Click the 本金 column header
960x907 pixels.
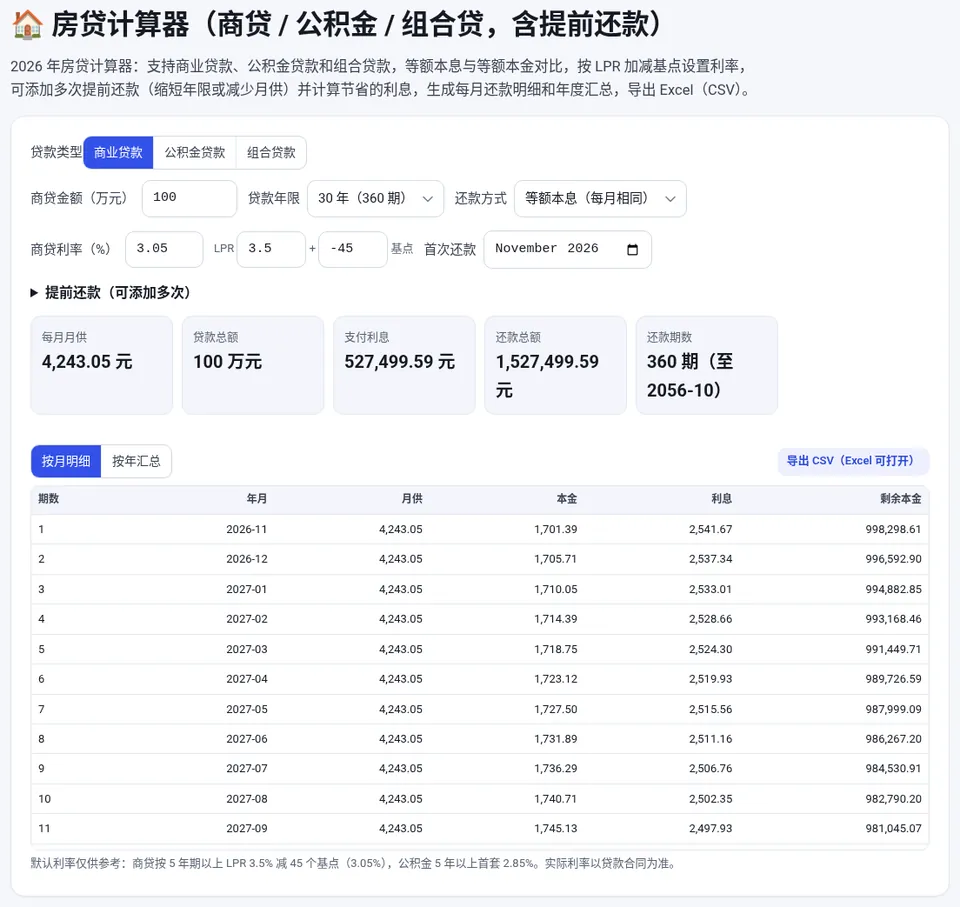click(x=567, y=499)
